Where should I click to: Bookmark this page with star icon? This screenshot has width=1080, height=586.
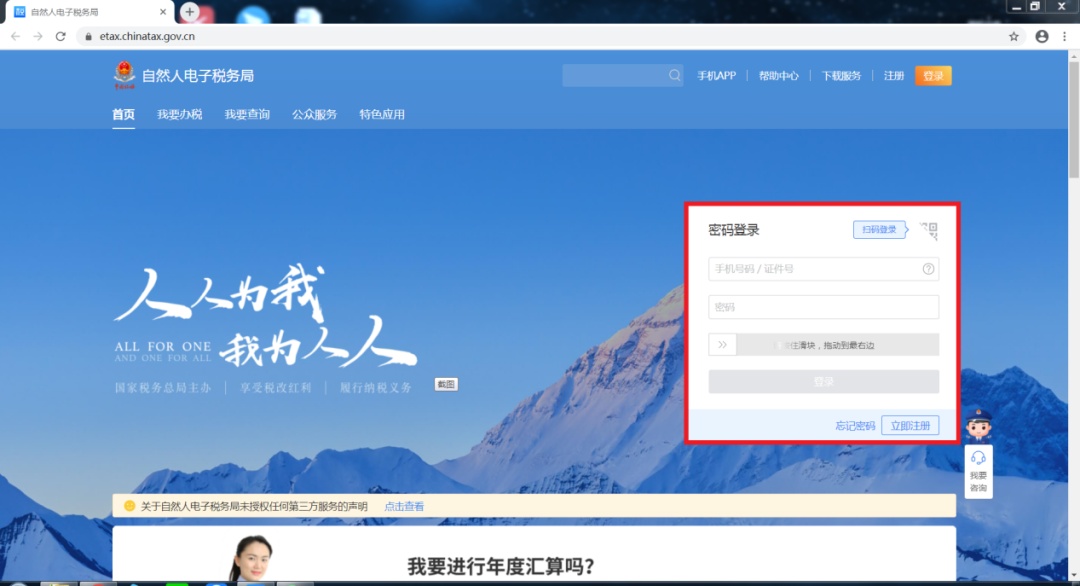(1013, 36)
